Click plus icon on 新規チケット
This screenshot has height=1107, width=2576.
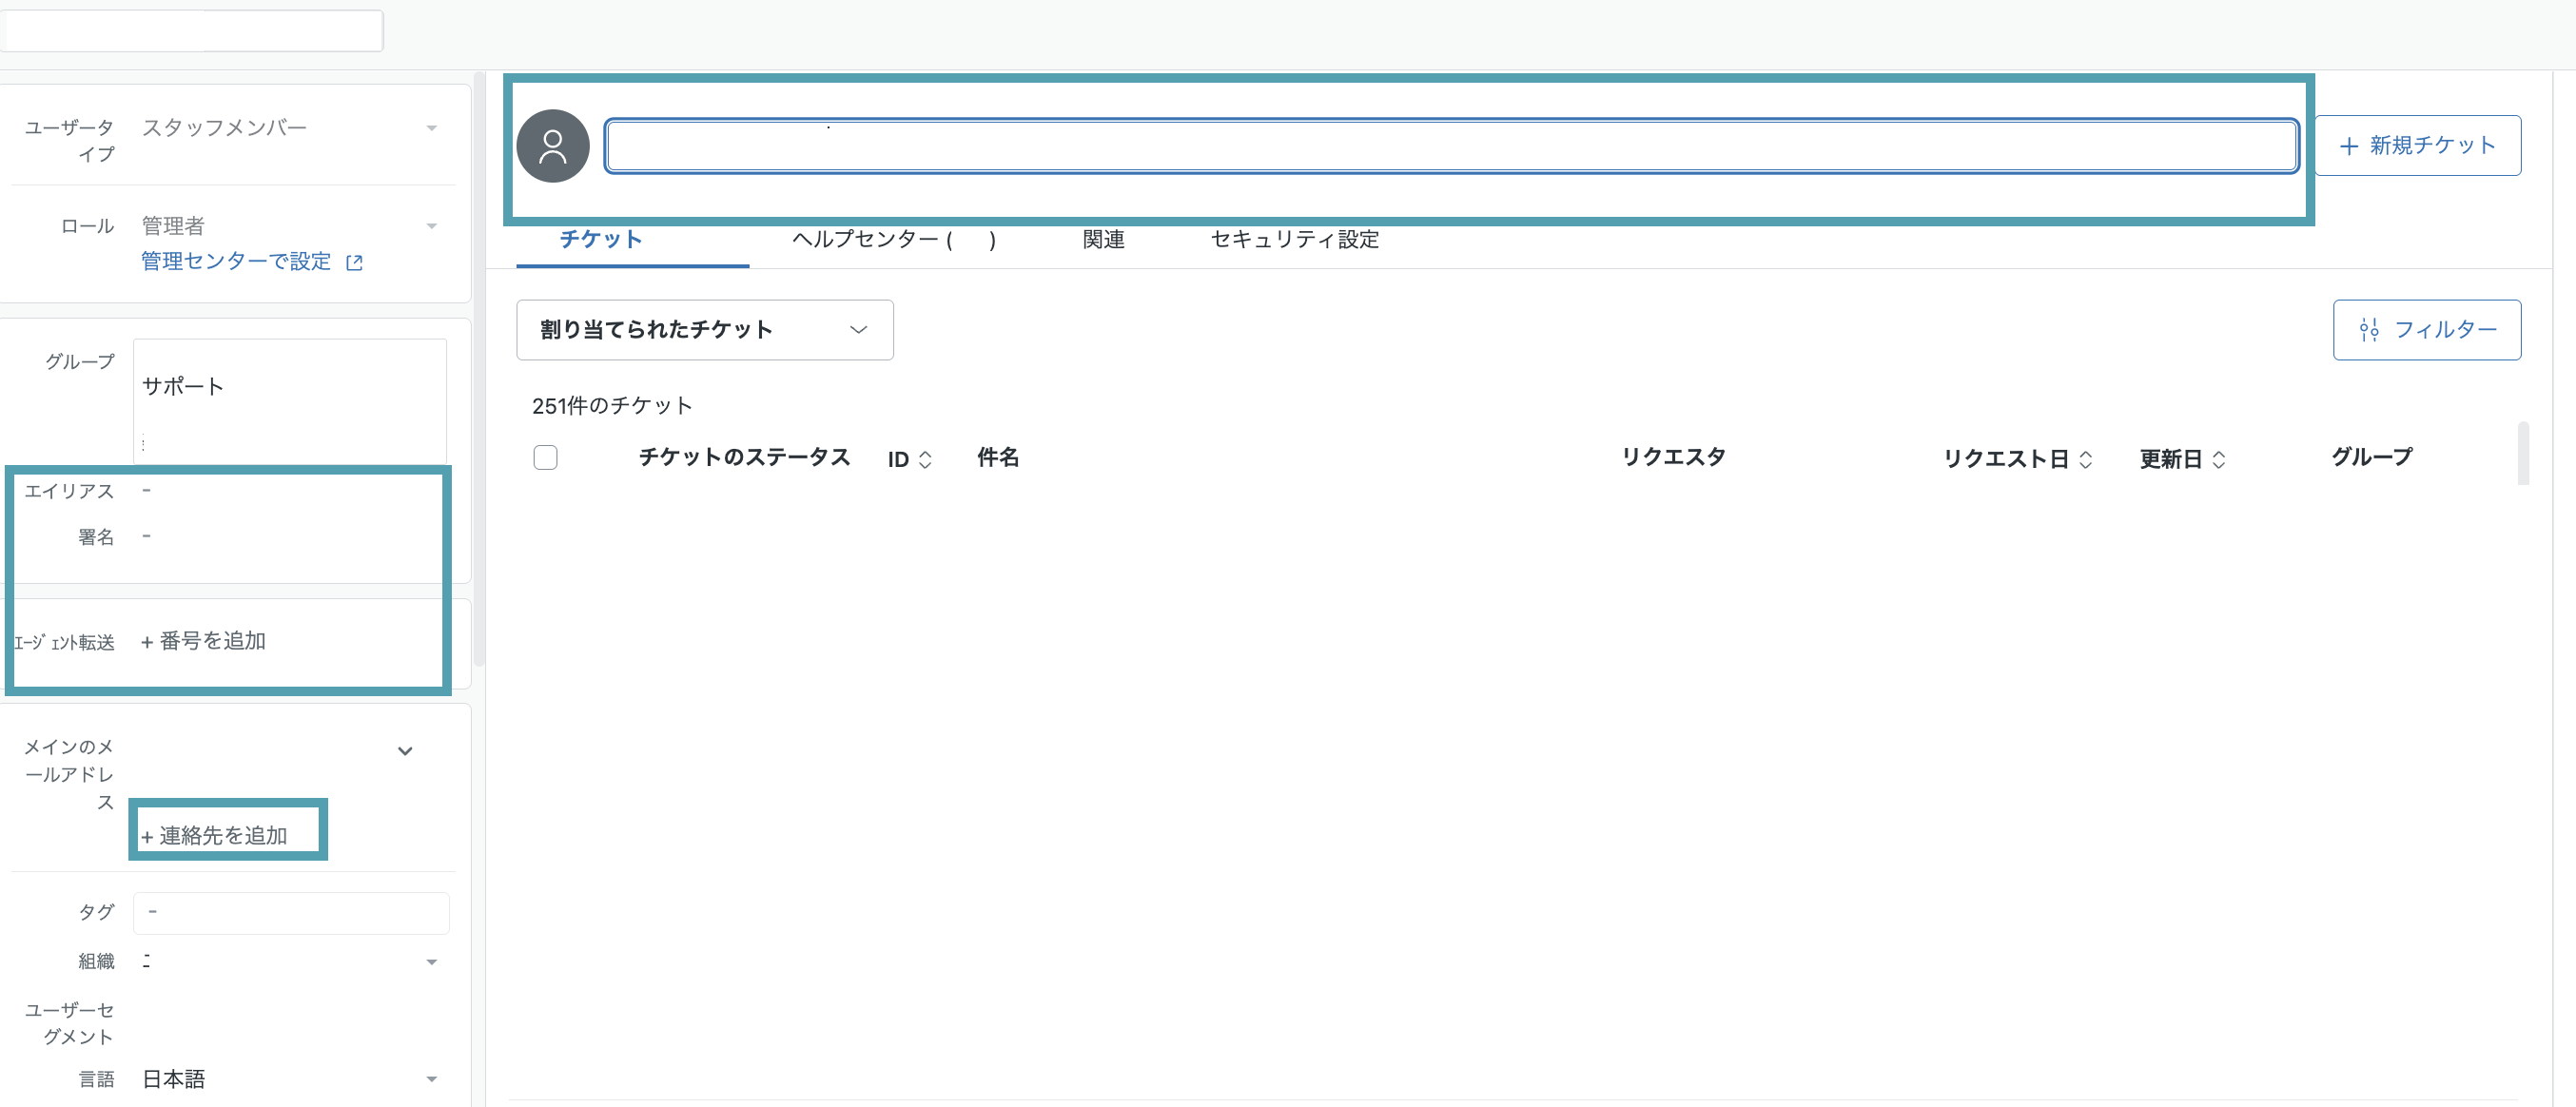(x=2349, y=146)
